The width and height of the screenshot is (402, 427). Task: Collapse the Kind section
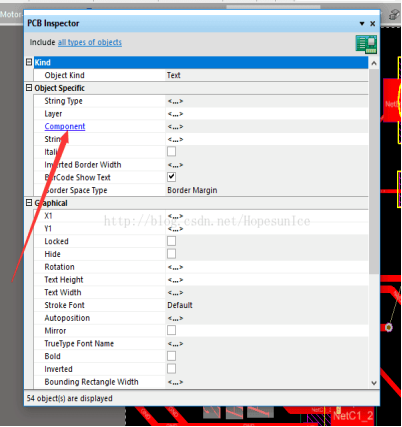[29, 62]
